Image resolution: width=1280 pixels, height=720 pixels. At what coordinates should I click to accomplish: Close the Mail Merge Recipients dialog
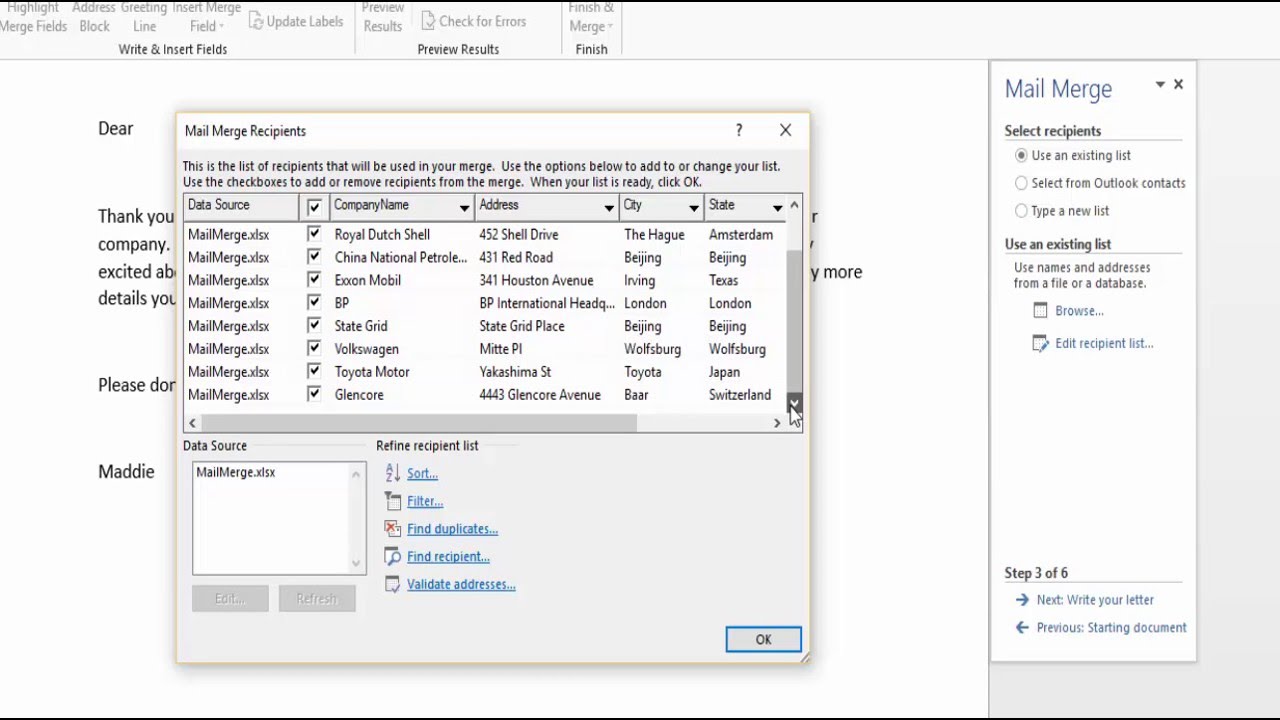pyautogui.click(x=785, y=130)
